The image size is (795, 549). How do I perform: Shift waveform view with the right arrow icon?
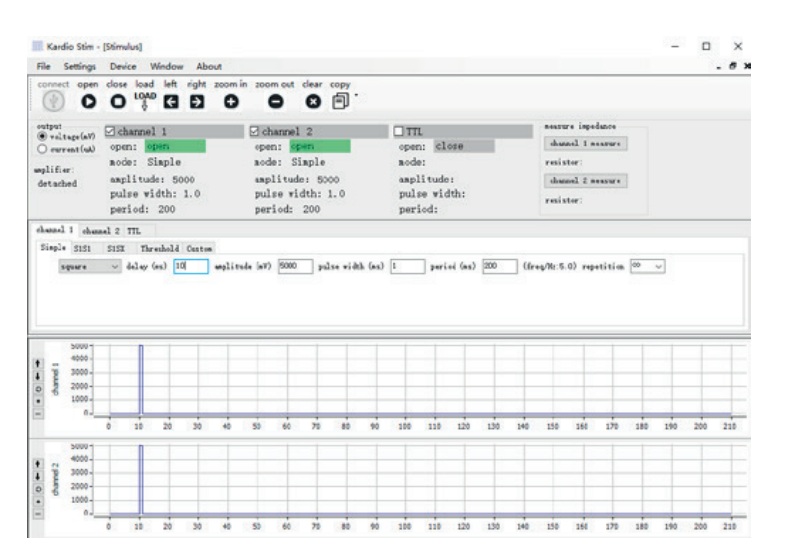click(197, 102)
